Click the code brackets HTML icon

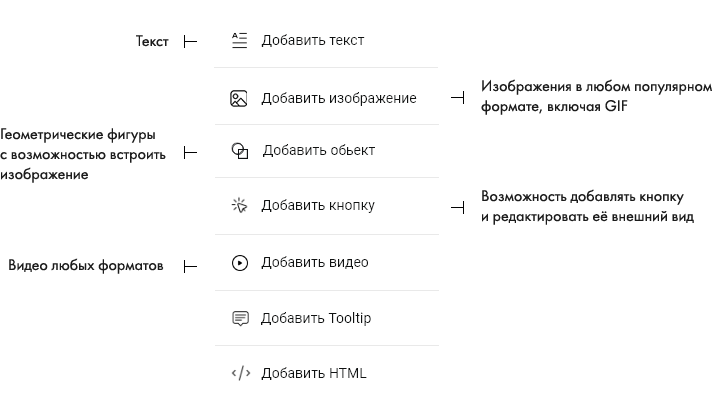coord(241,373)
